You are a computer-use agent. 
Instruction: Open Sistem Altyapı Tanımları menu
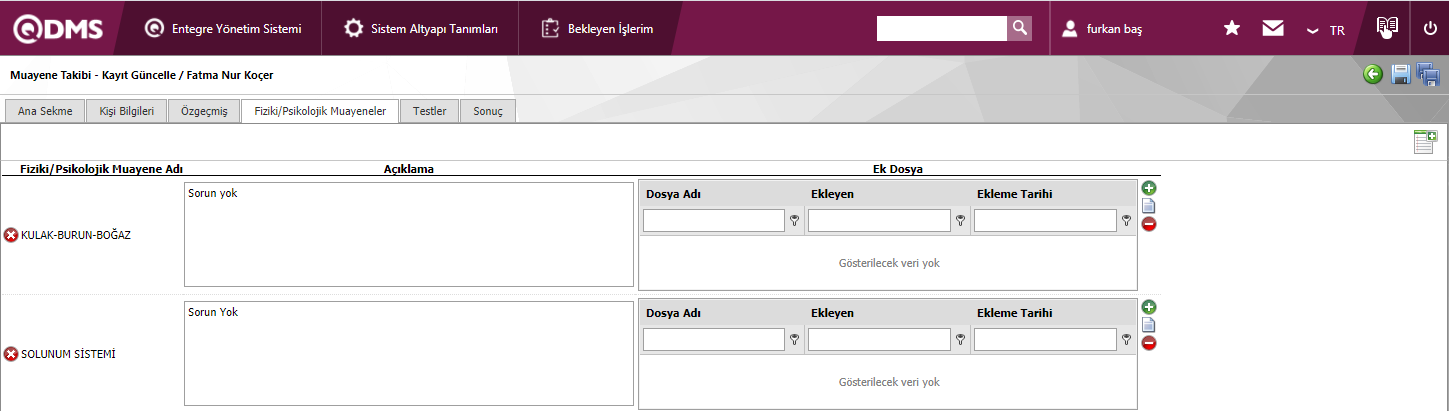pos(421,29)
